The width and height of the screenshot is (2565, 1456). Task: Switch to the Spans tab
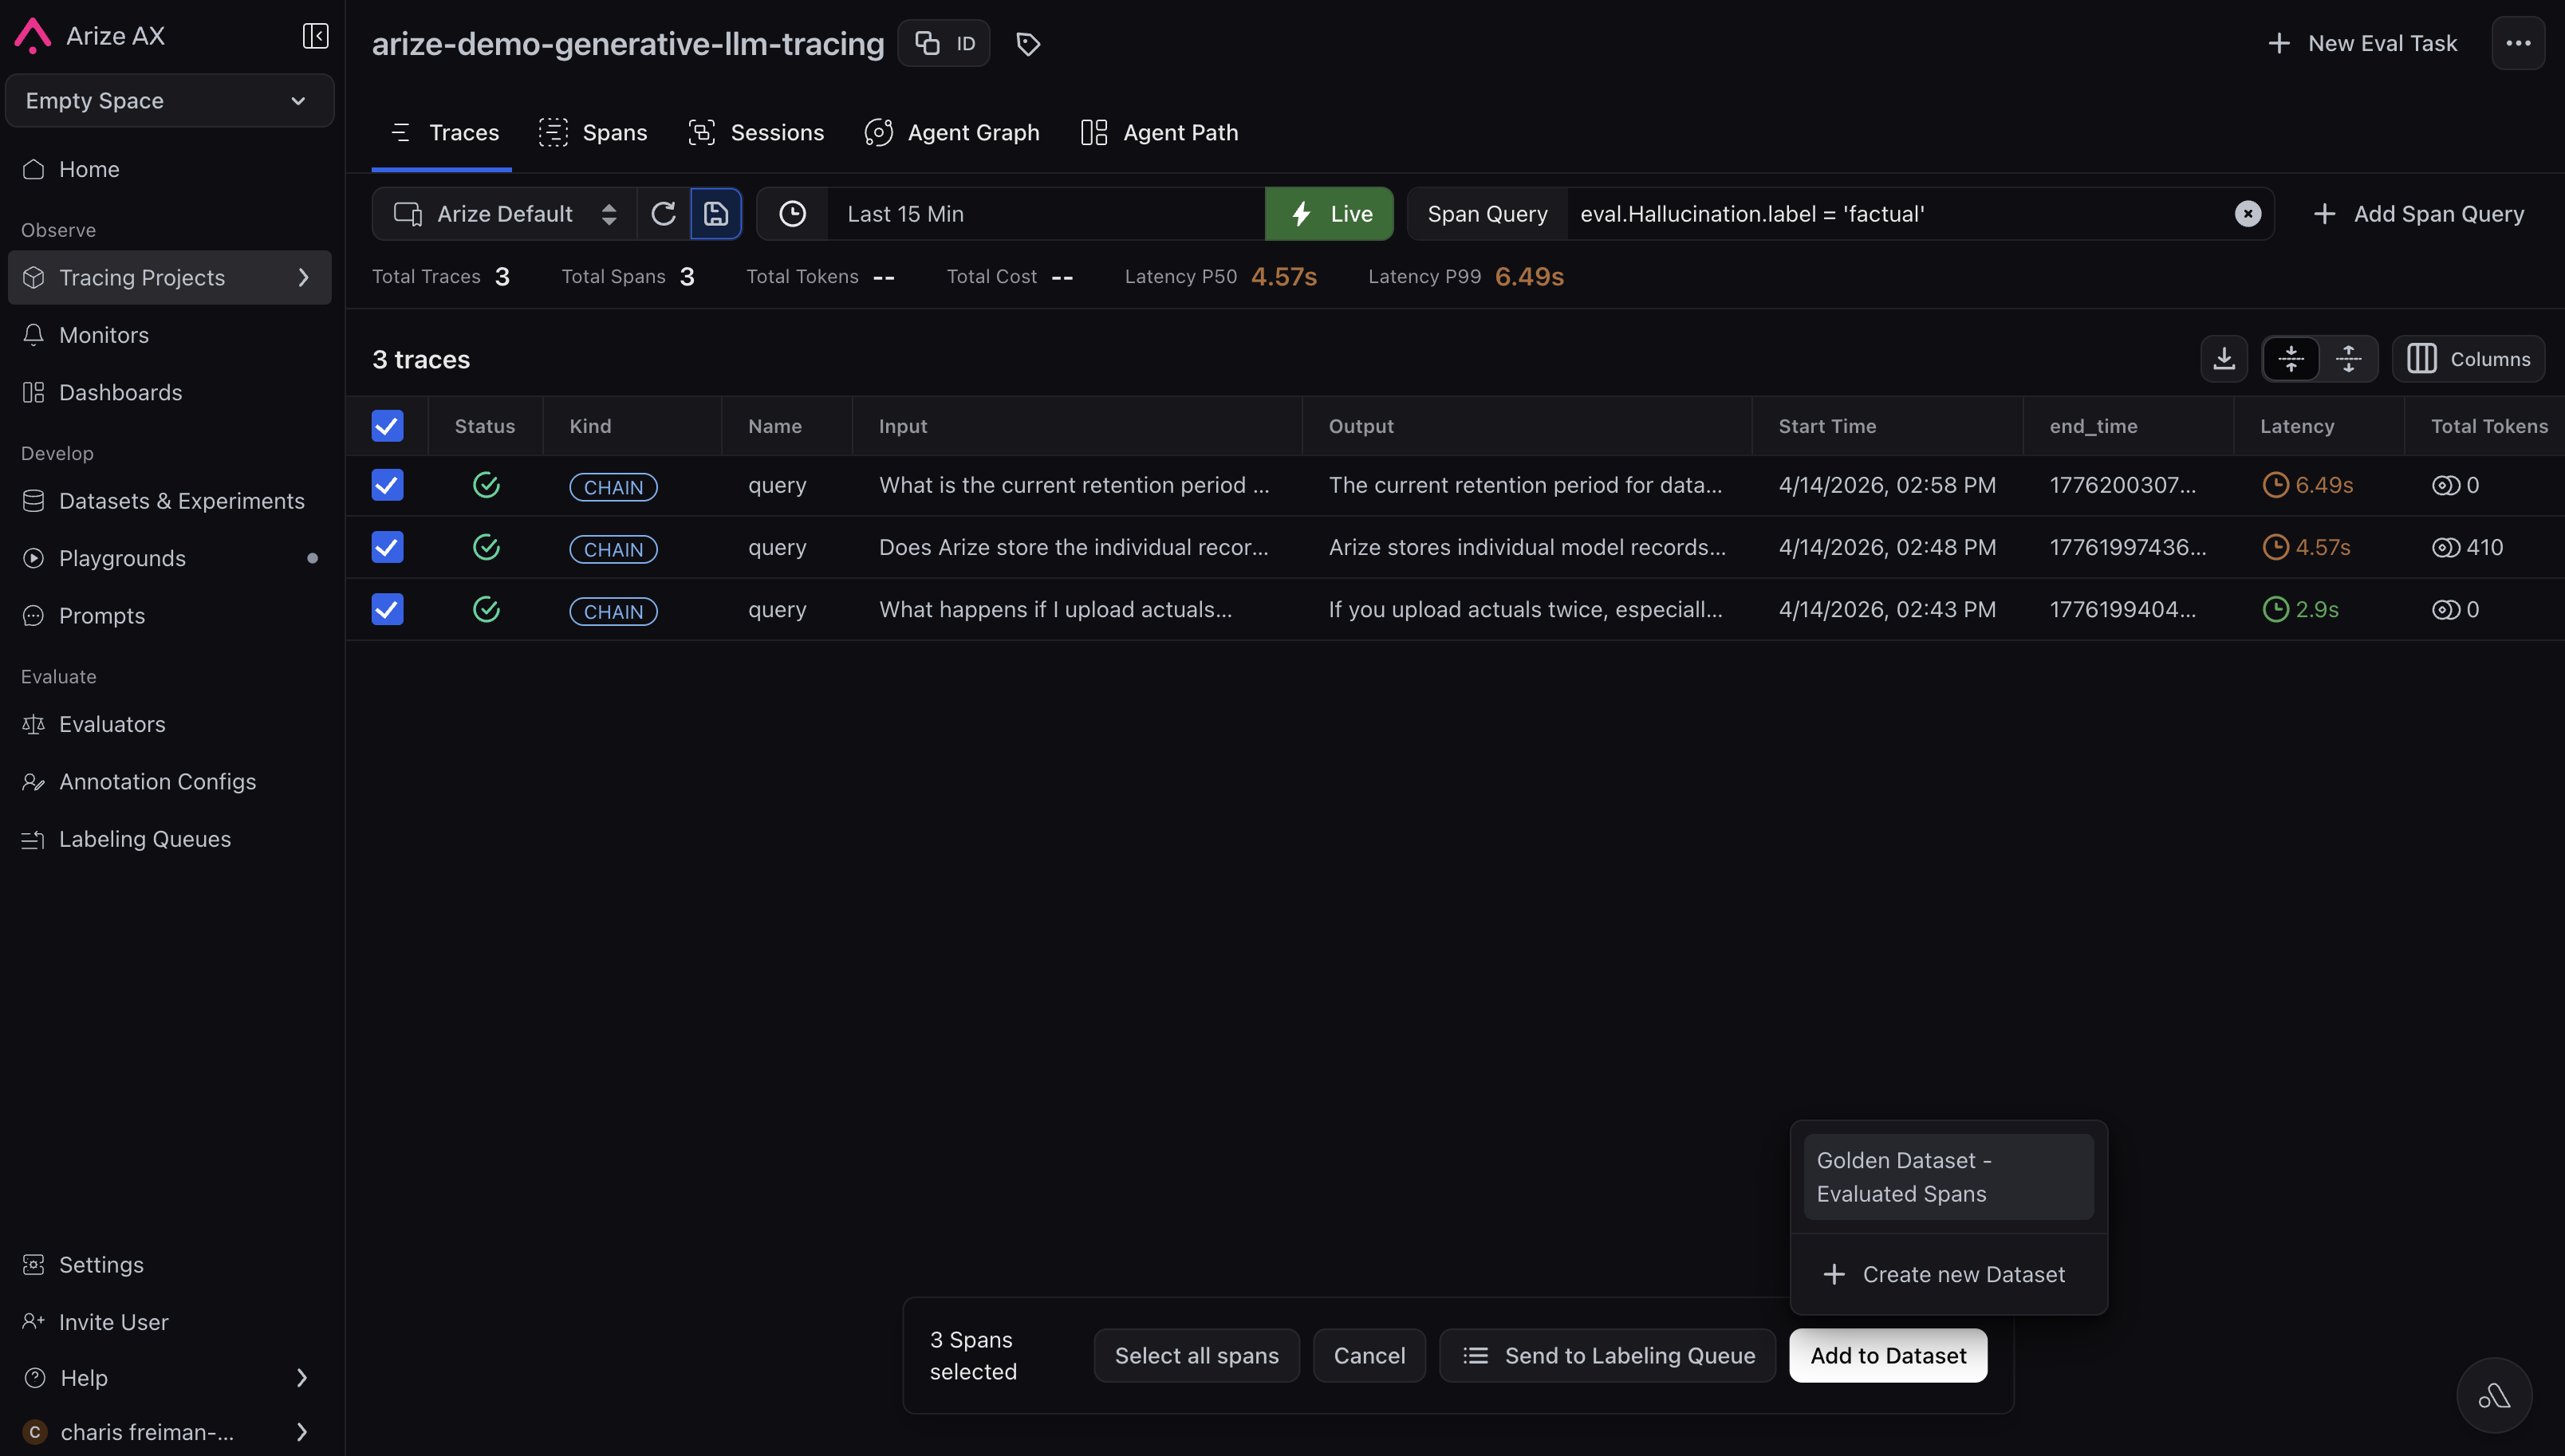pos(593,133)
